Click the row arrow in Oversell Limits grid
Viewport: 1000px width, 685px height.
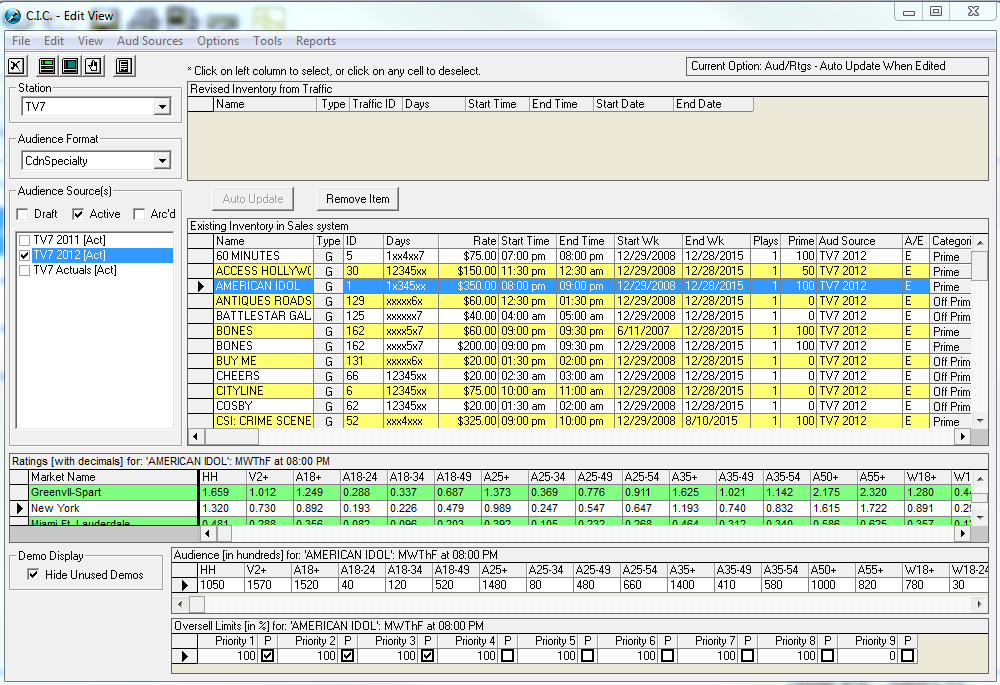pyautogui.click(x=184, y=656)
